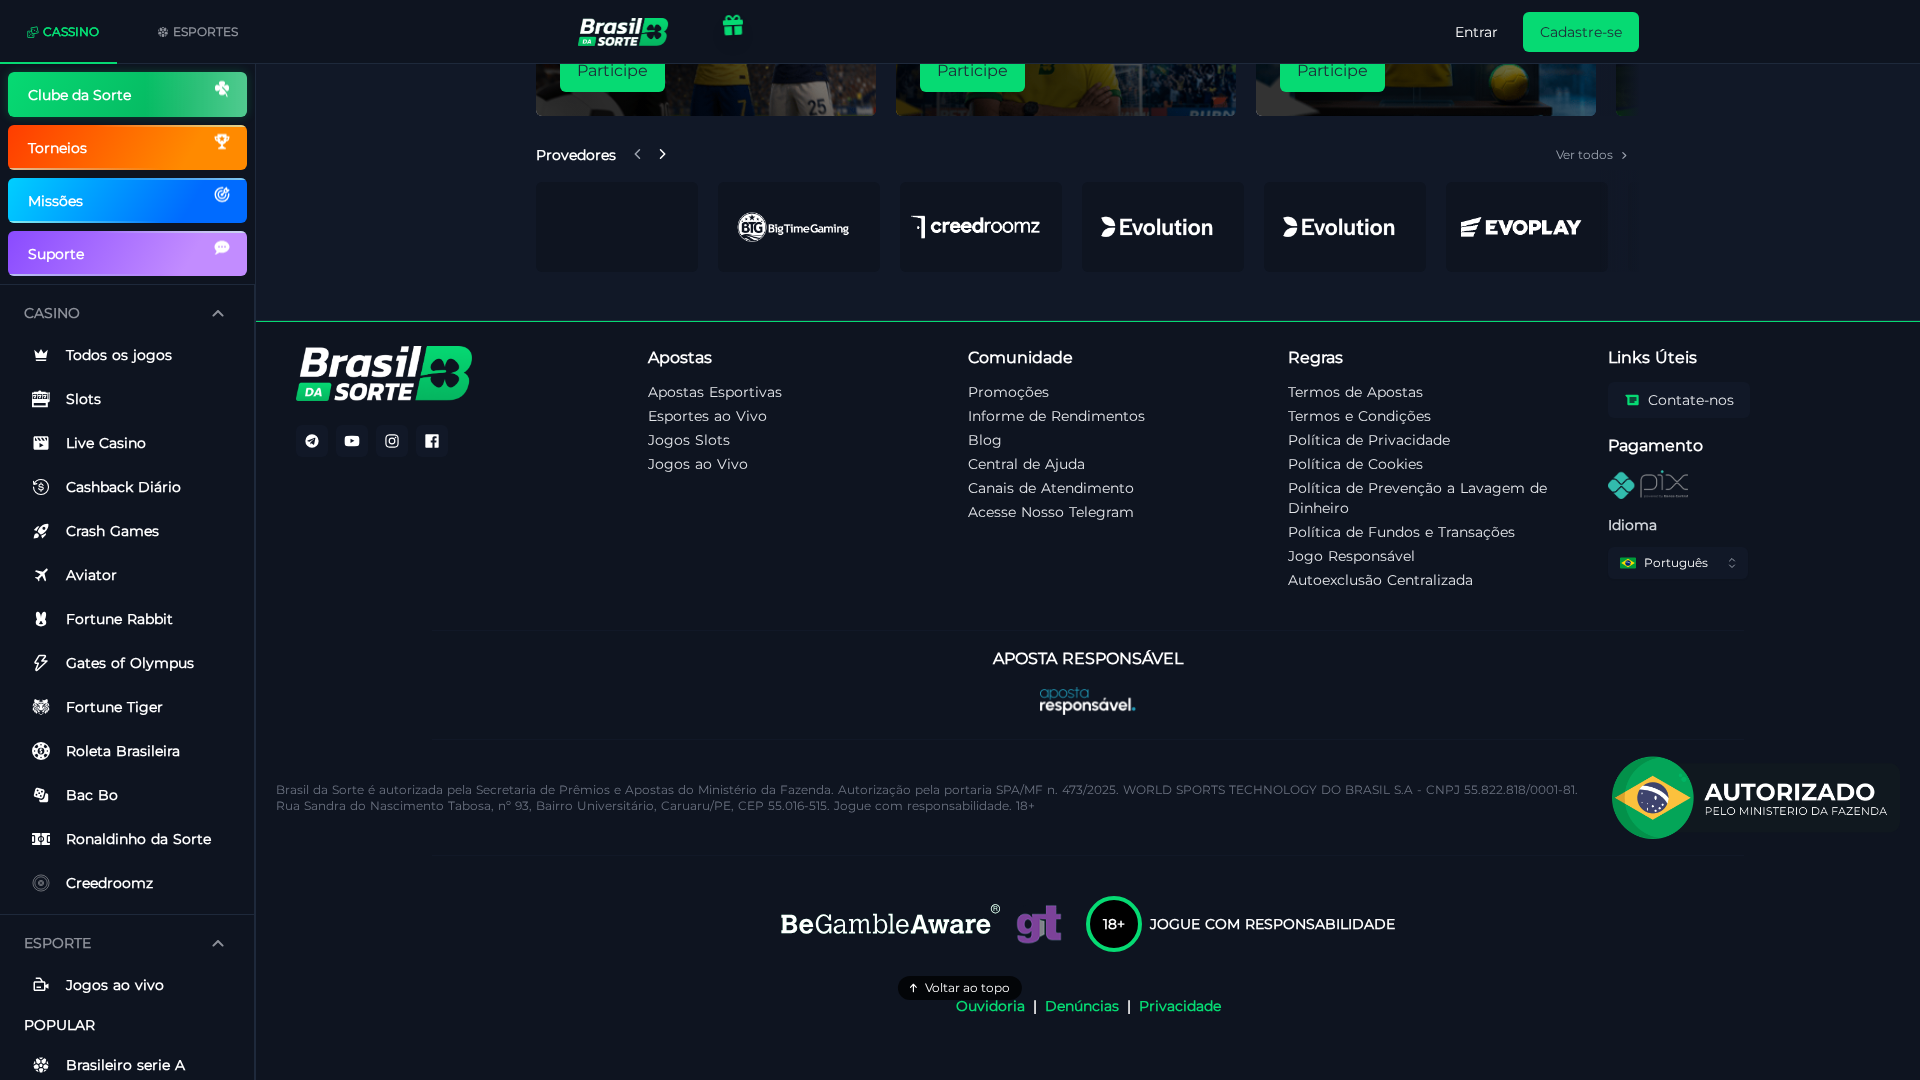
Task: Open Acesse Nosso Telegram link
Action: (1051, 512)
